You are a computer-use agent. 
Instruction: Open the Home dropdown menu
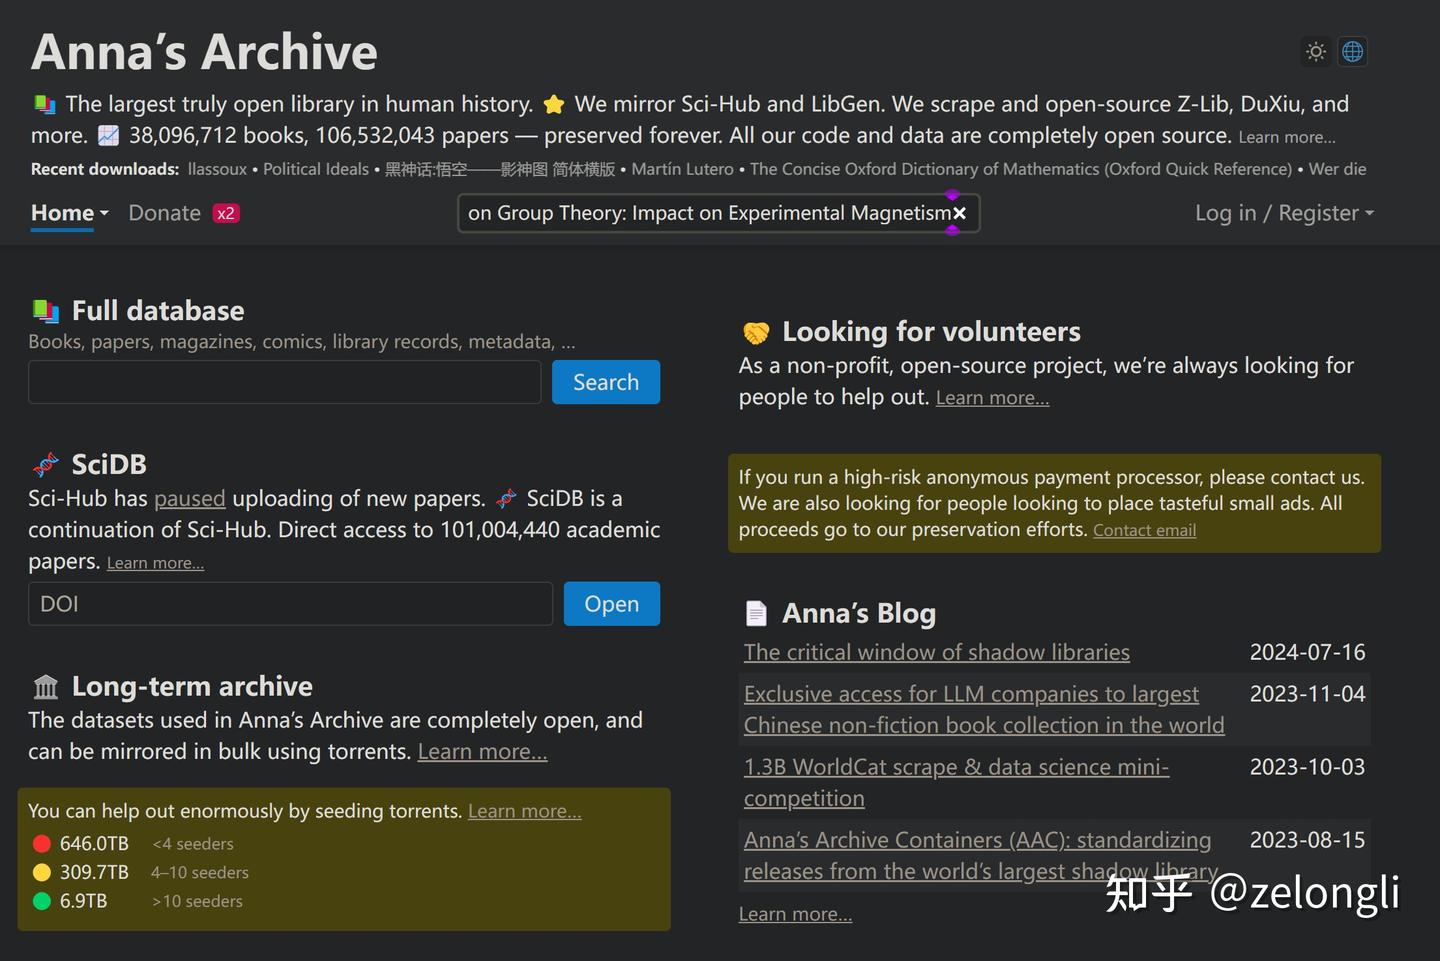69,213
